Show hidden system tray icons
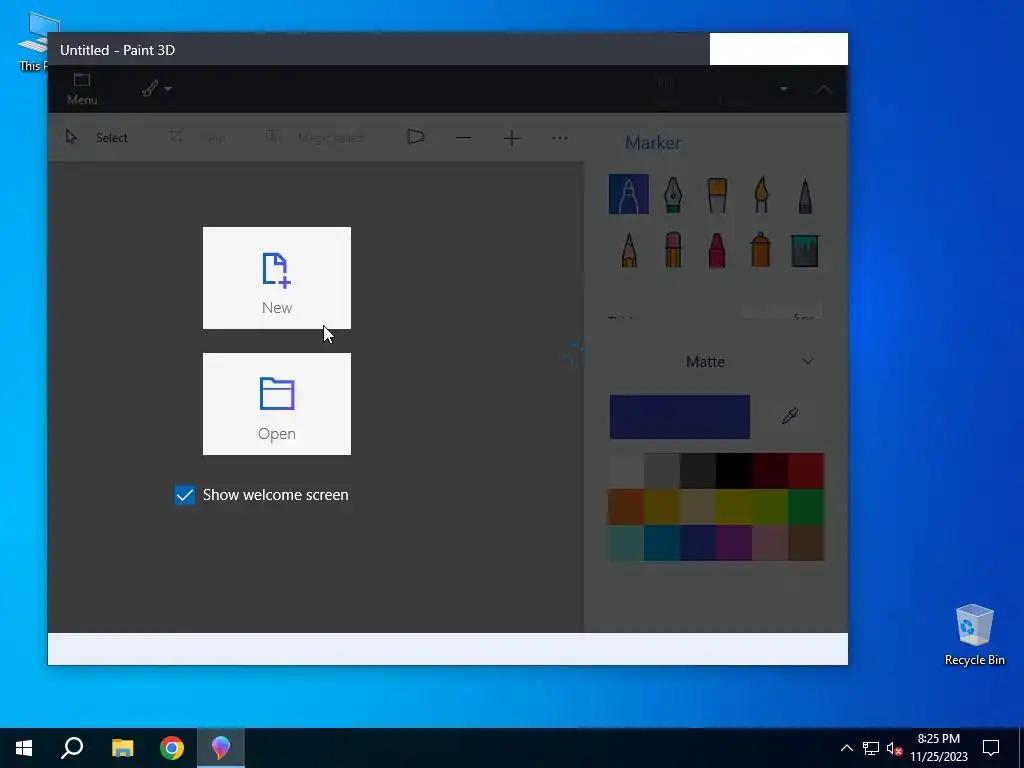Screen dimensions: 1024x768 846,748
